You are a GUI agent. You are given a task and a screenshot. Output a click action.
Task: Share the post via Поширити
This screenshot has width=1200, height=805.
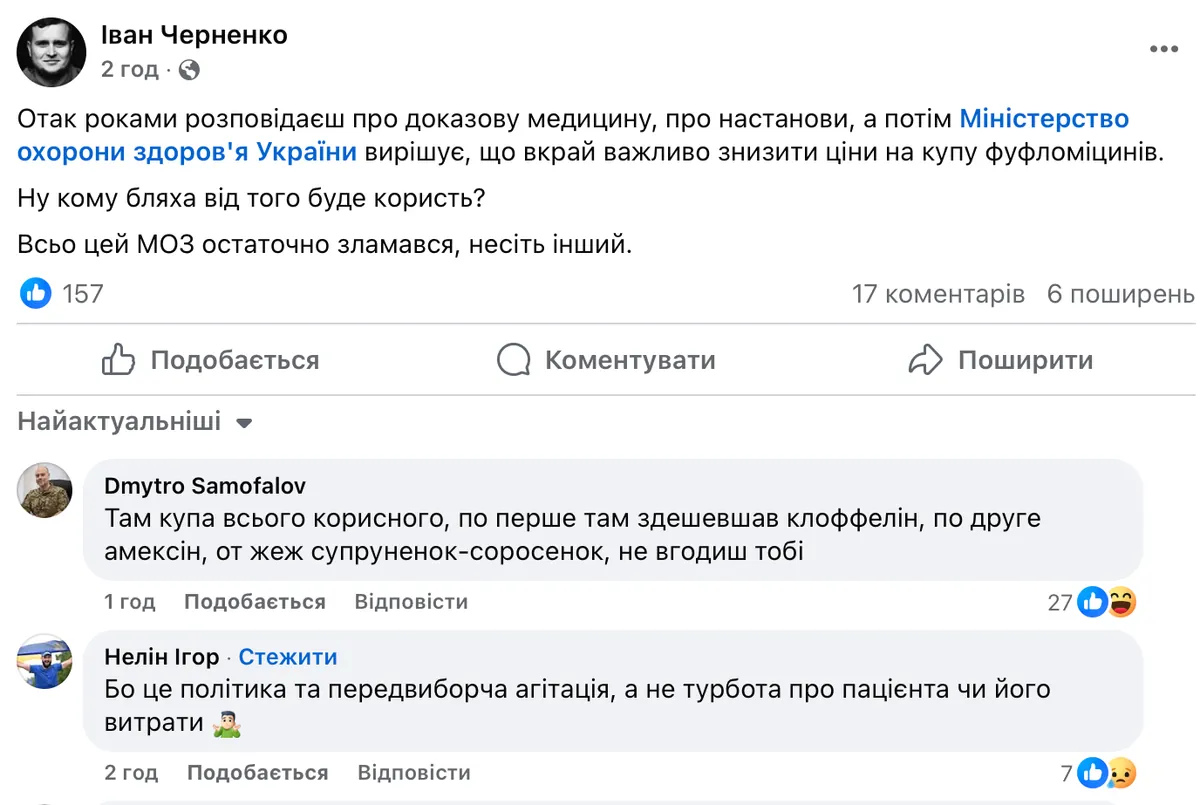(1001, 360)
